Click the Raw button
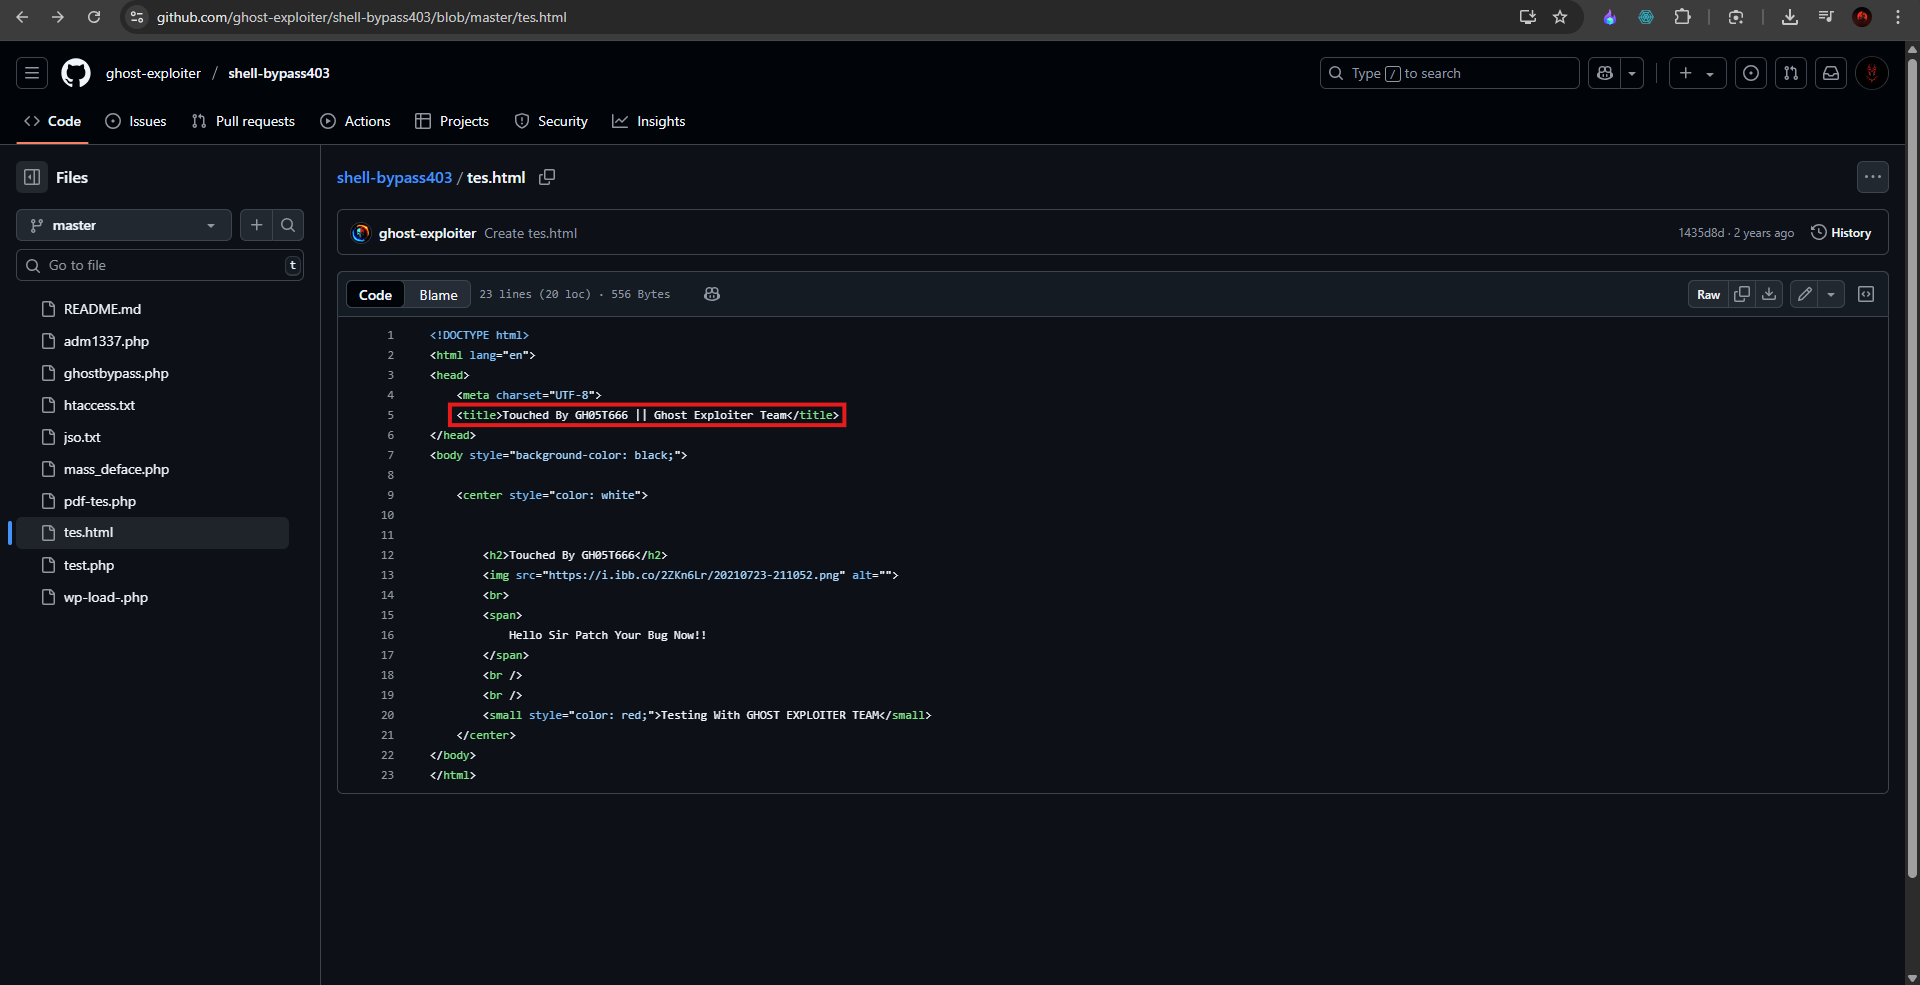The height and width of the screenshot is (985, 1920). pos(1708,294)
